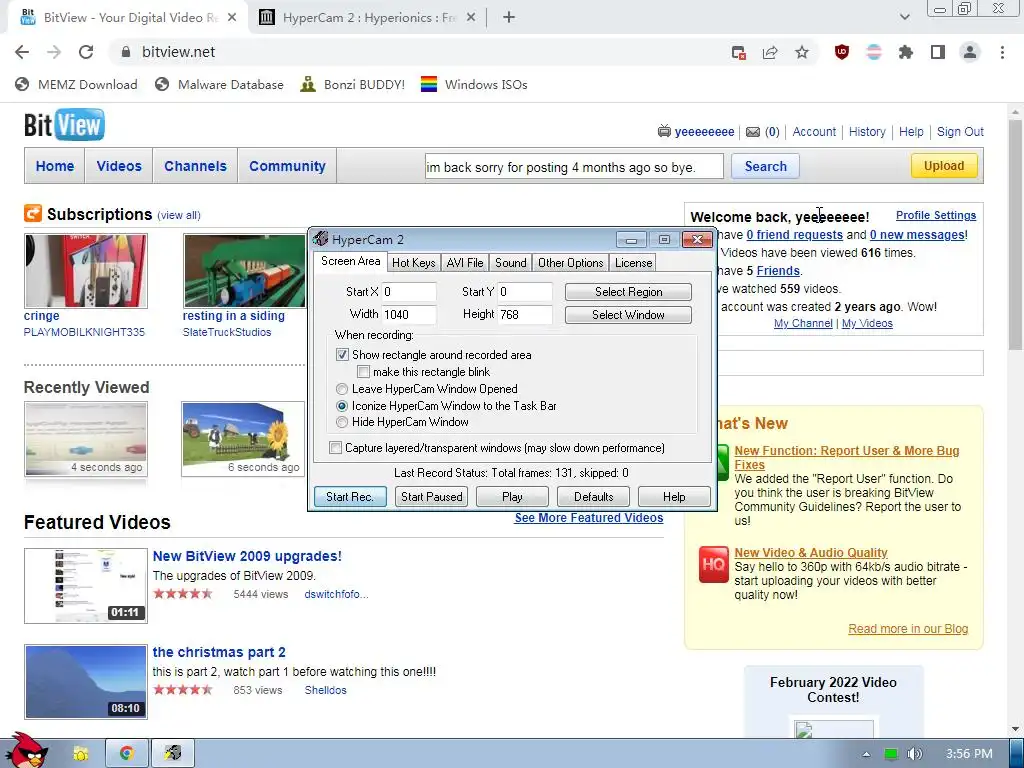Viewport: 1024px width, 768px height.
Task: Click the Start Paused button
Action: tap(432, 497)
